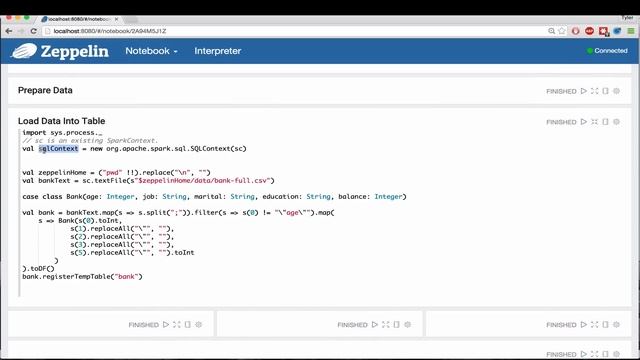Image resolution: width=640 pixels, height=360 pixels.
Task: Run the right paragraph in the three-column row
Action: 584,324
